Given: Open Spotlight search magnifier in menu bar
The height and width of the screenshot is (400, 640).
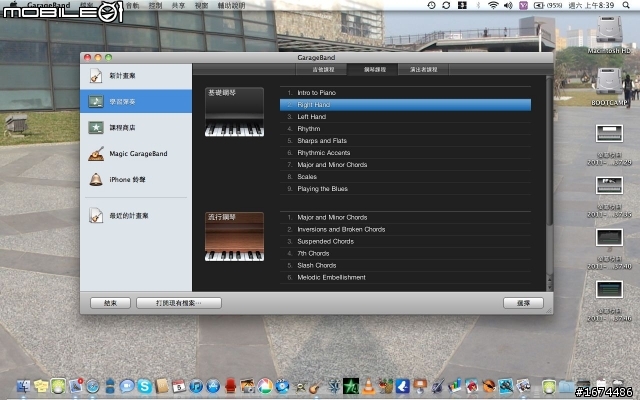Looking at the screenshot, I should tap(626, 5).
